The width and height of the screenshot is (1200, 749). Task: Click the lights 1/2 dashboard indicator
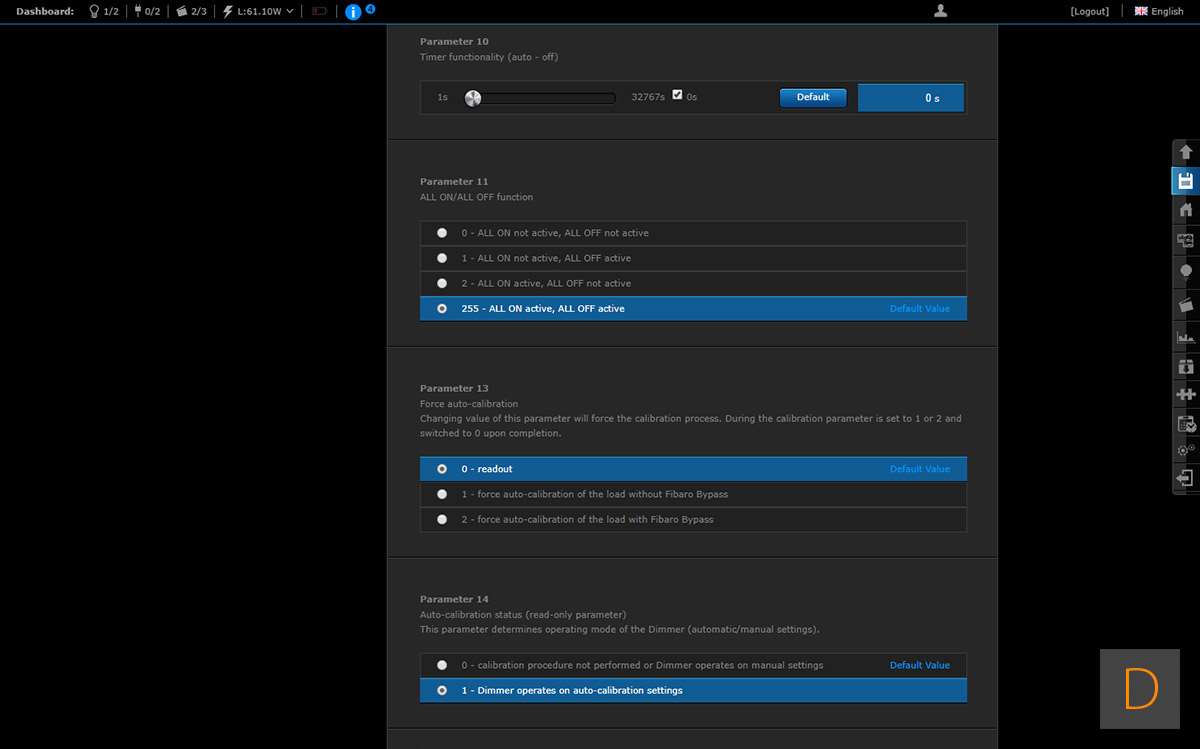(104, 11)
